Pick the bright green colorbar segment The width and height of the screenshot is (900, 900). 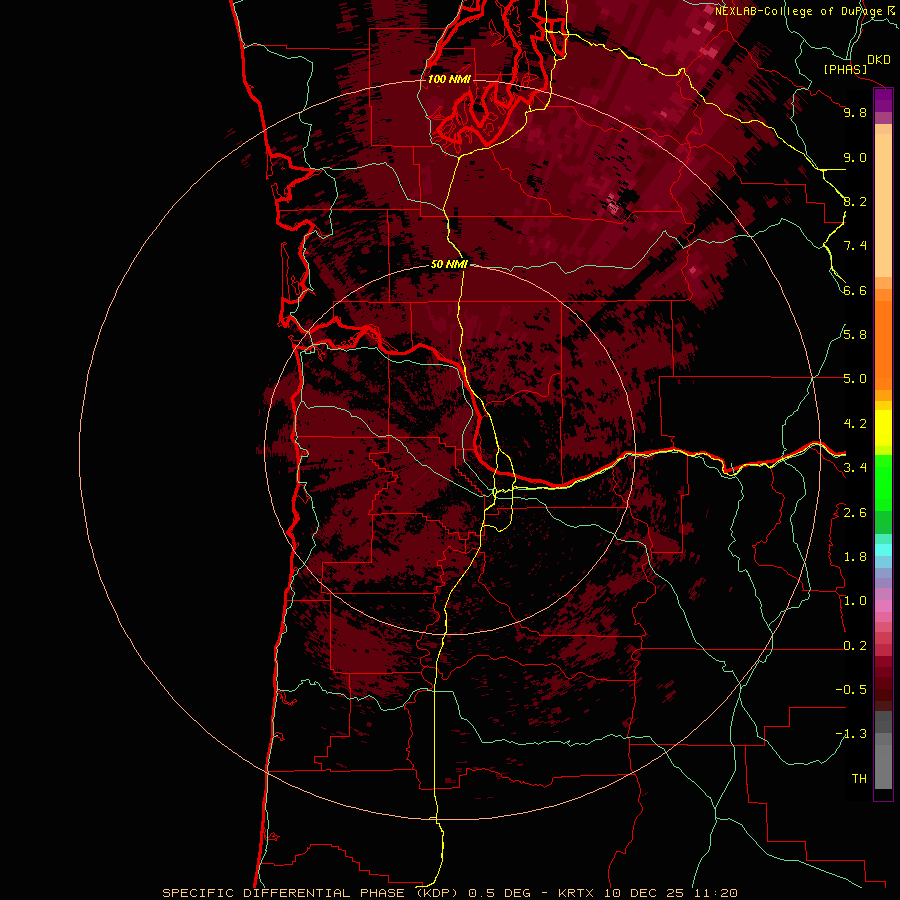(x=883, y=482)
